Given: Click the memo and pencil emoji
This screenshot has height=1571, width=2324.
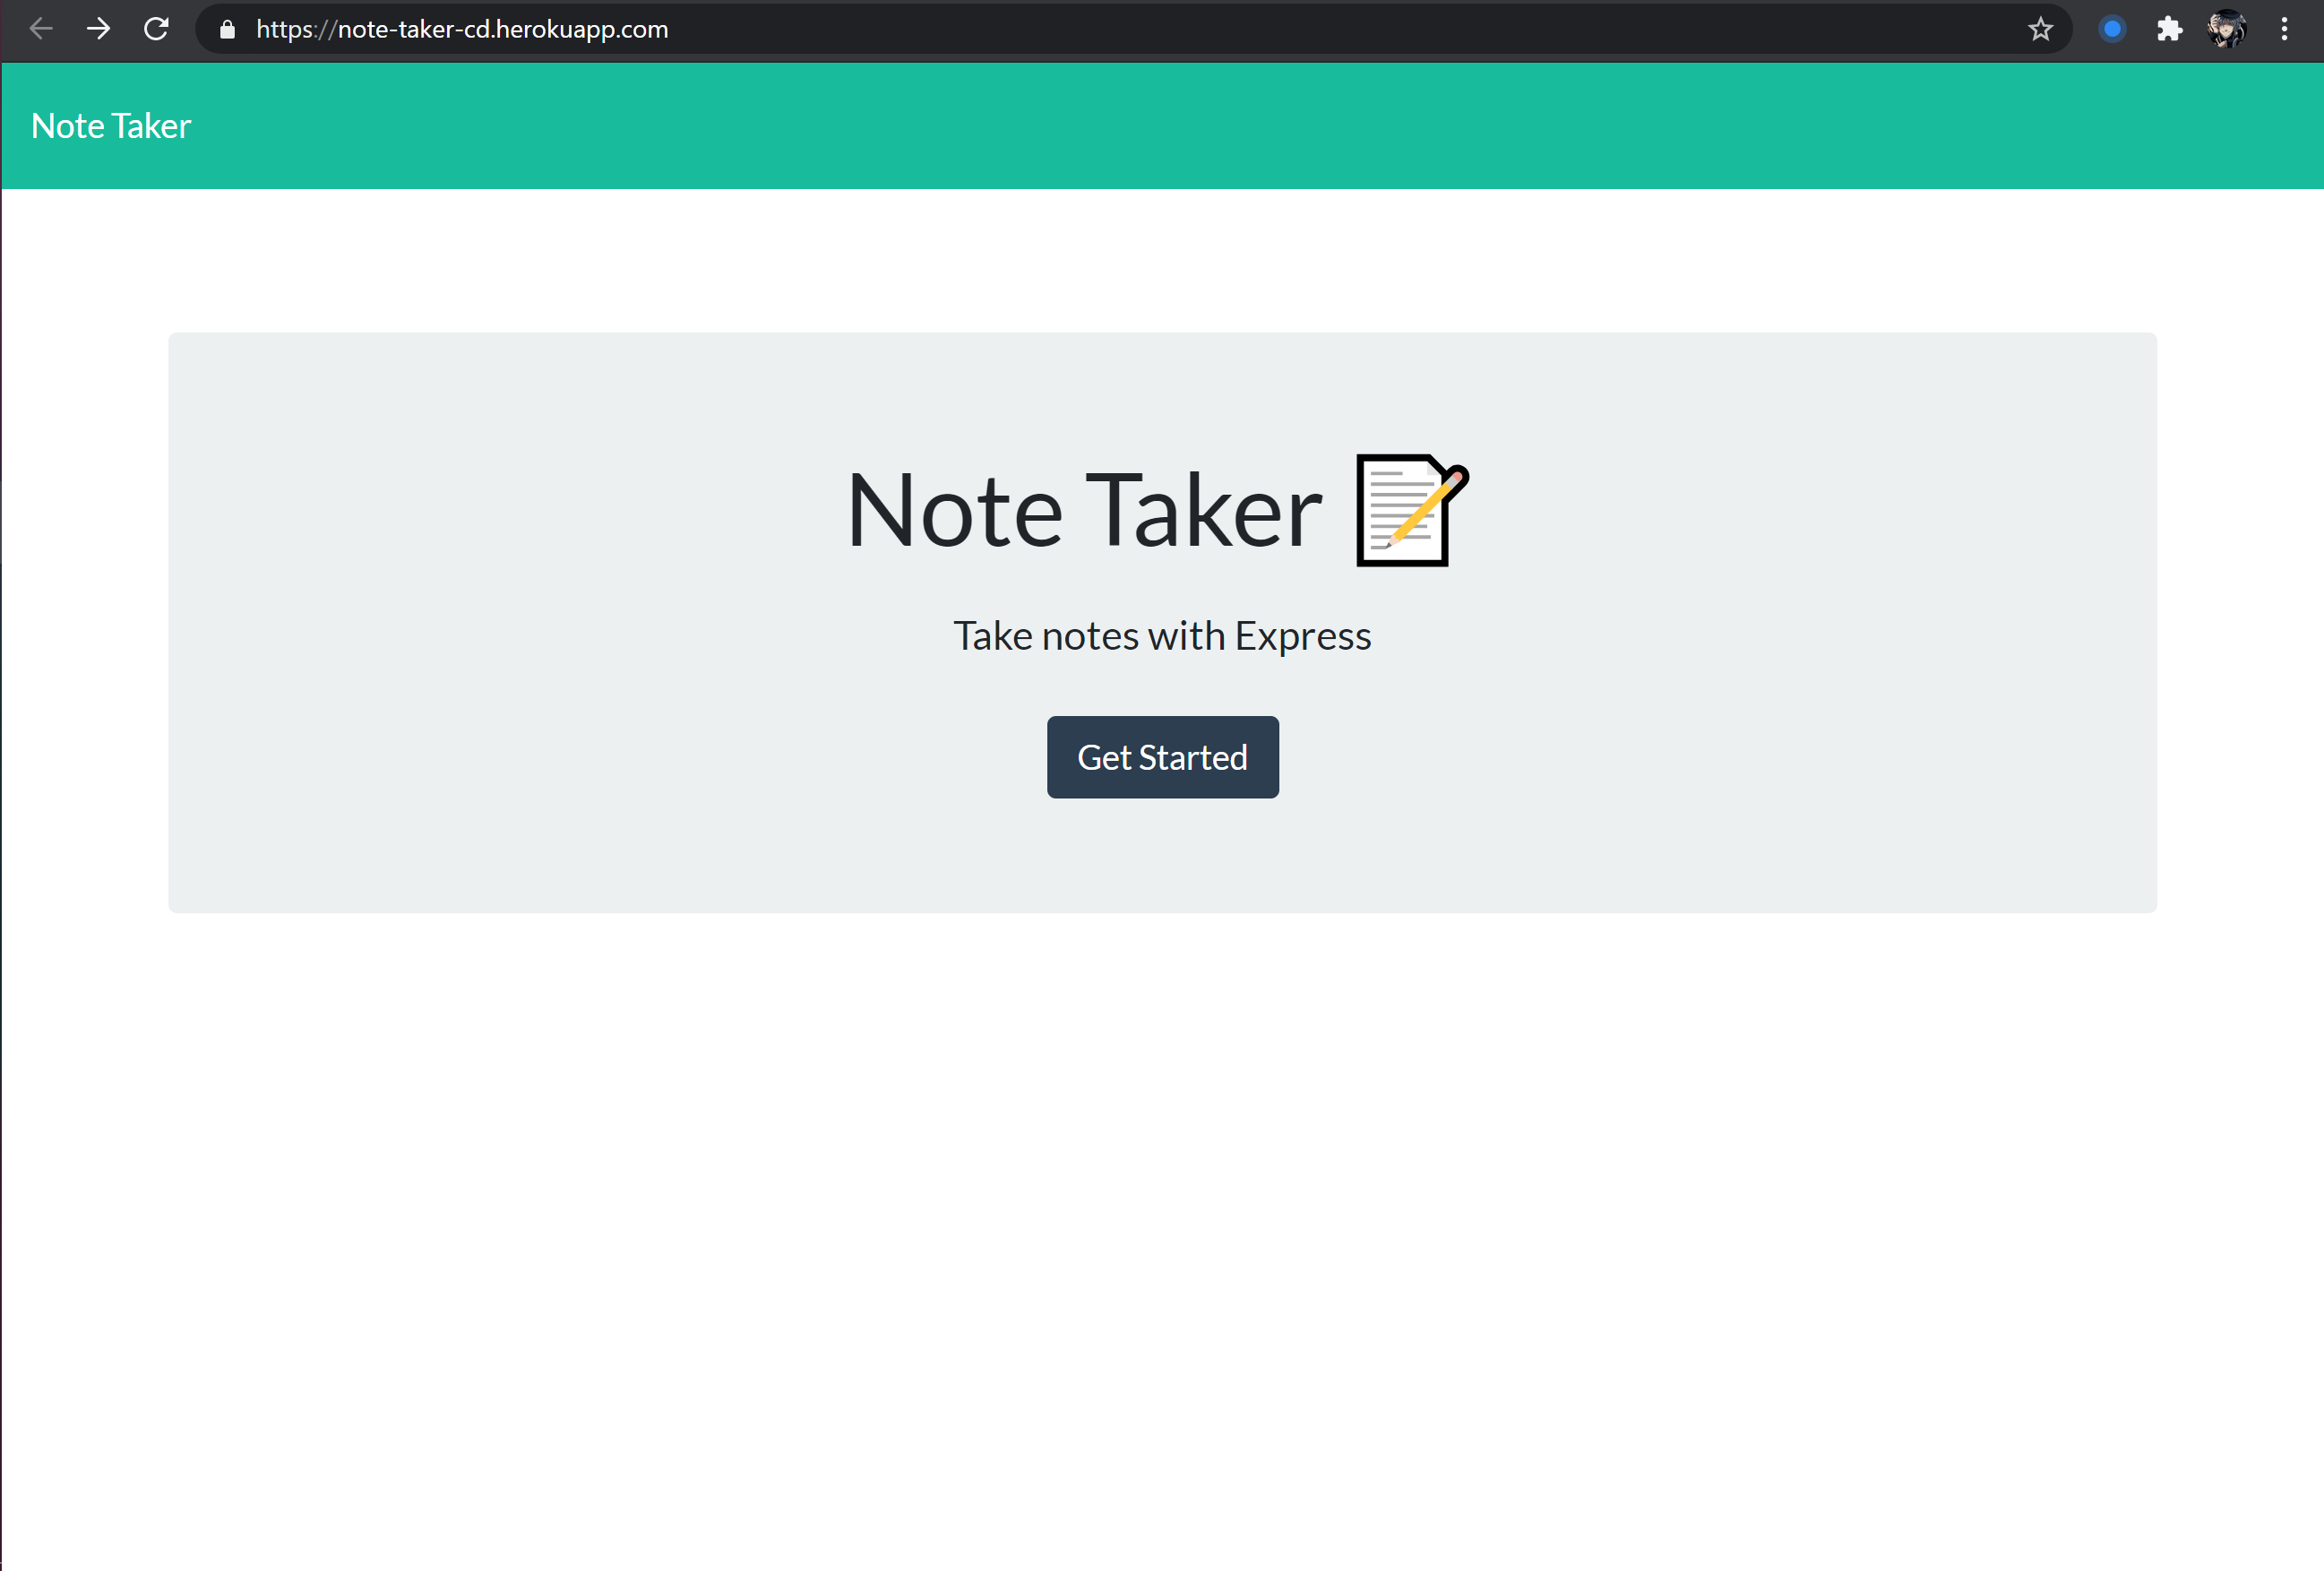Looking at the screenshot, I should 1411,510.
